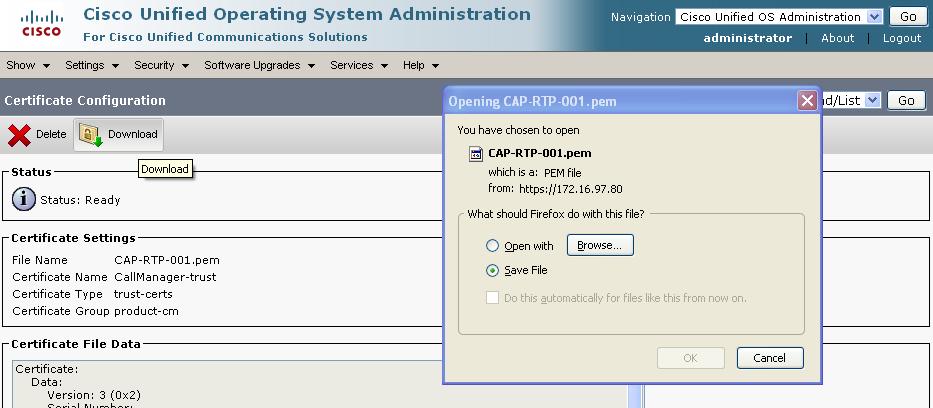
Task: Close the Opening CAP-RTP-001.pem dialog
Action: [807, 101]
